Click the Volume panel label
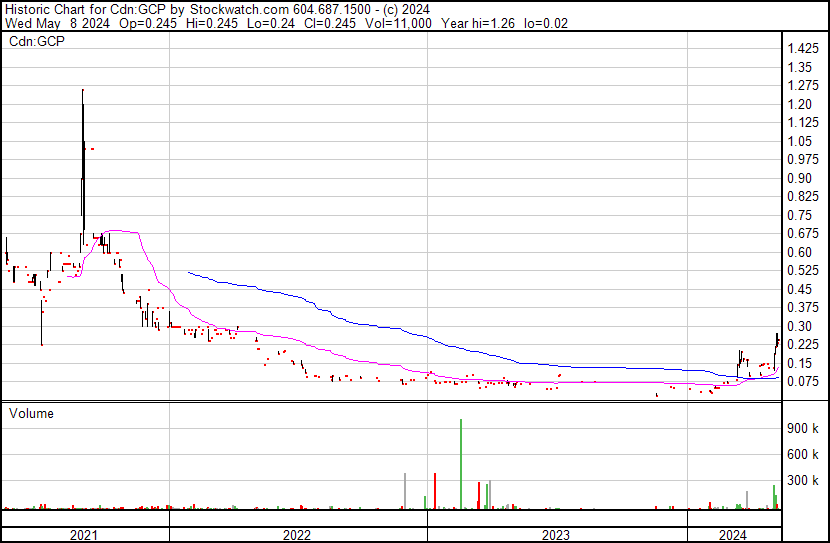The width and height of the screenshot is (830, 543). pos(31,413)
